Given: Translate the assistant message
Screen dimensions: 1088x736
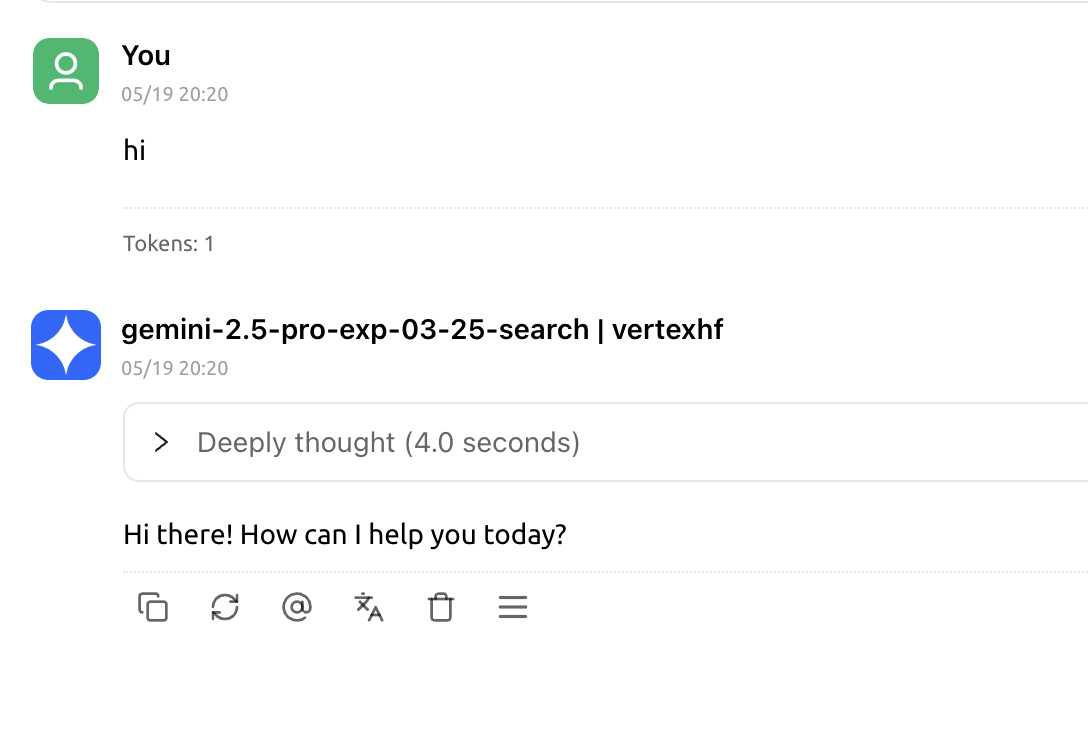Looking at the screenshot, I should click(369, 607).
